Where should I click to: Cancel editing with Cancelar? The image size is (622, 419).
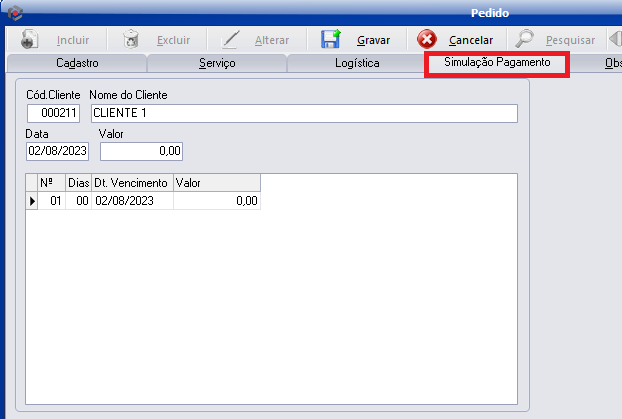pyautogui.click(x=471, y=40)
